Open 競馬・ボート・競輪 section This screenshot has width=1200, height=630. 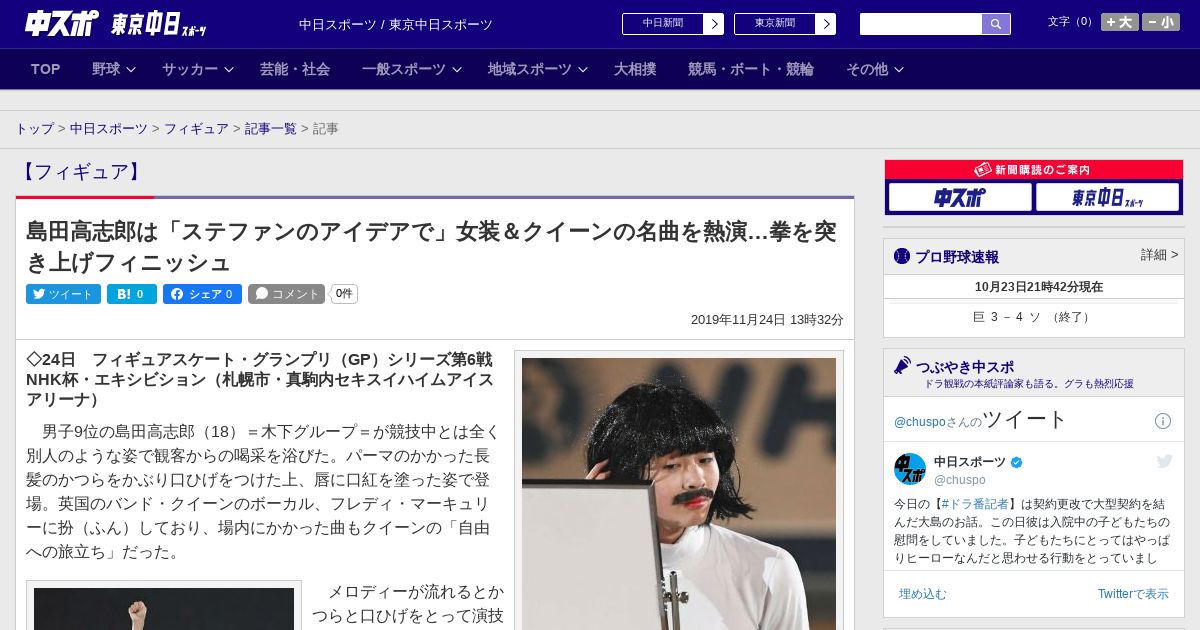751,69
